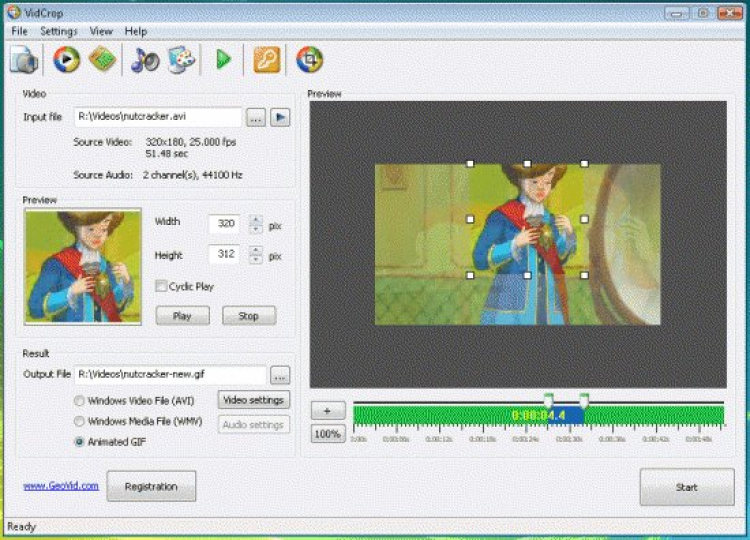The image size is (750, 540).
Task: Select Windows Media File (WMV) output format
Action: click(x=79, y=421)
